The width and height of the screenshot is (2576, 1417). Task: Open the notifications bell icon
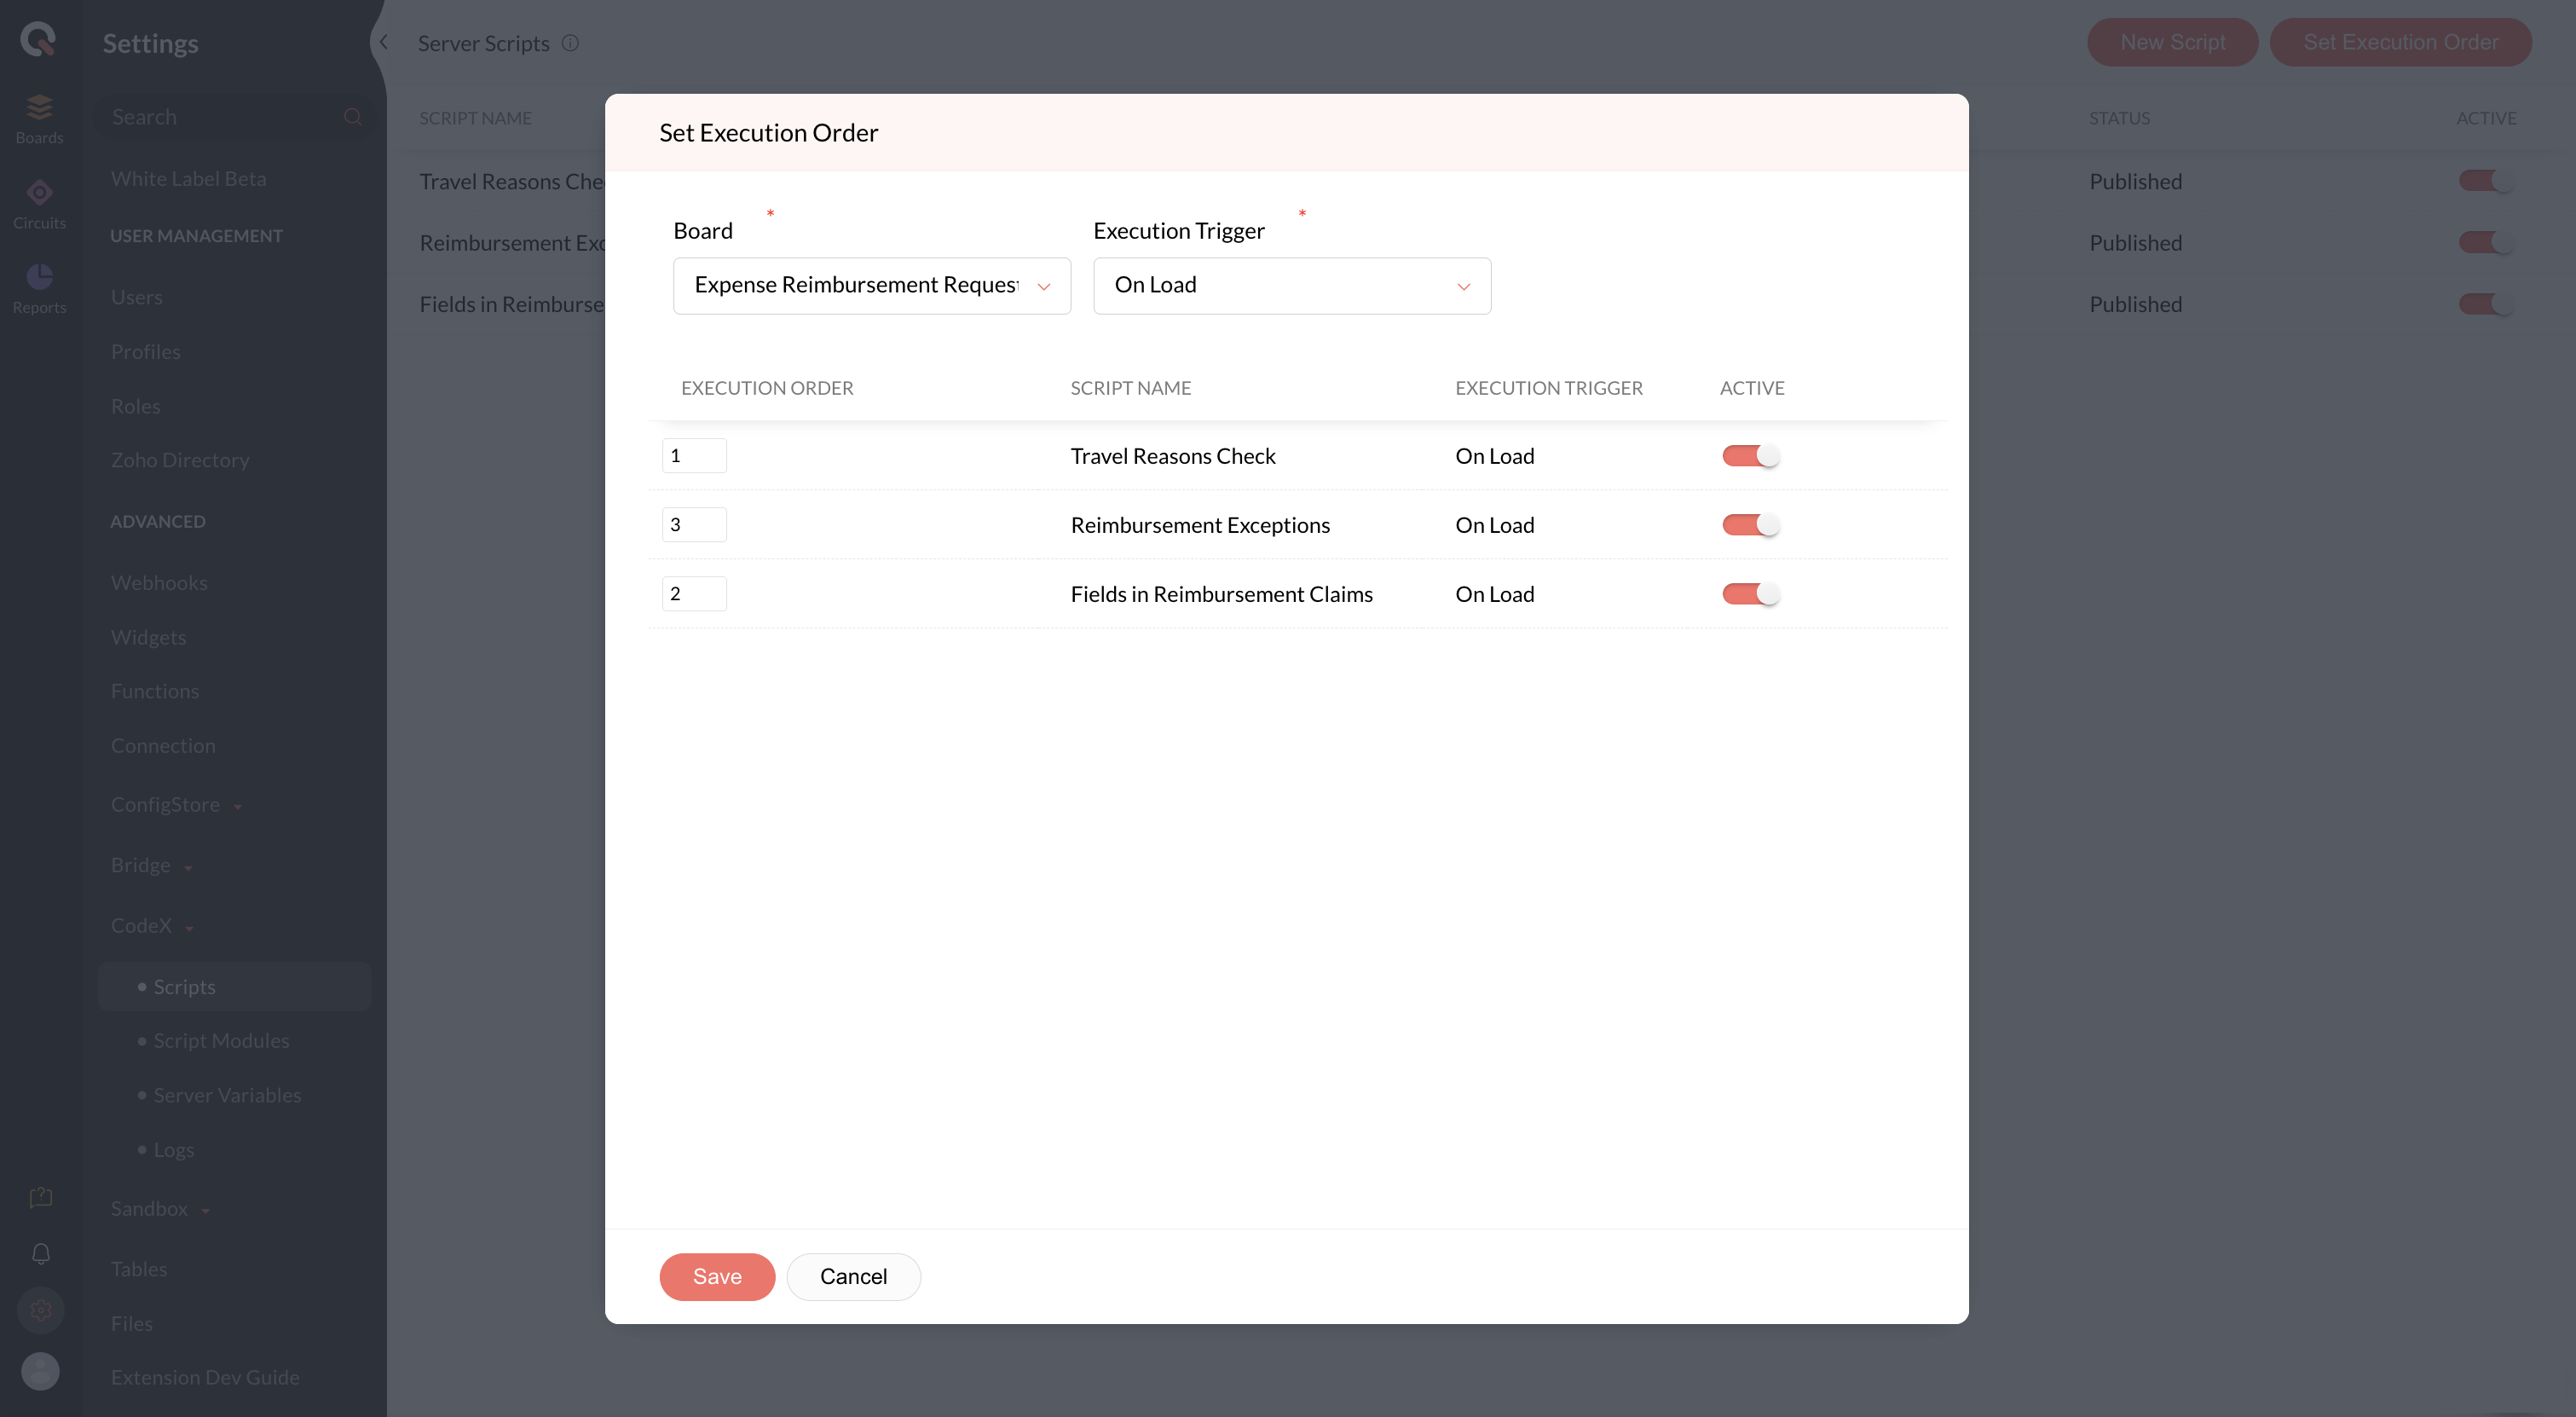point(41,1254)
